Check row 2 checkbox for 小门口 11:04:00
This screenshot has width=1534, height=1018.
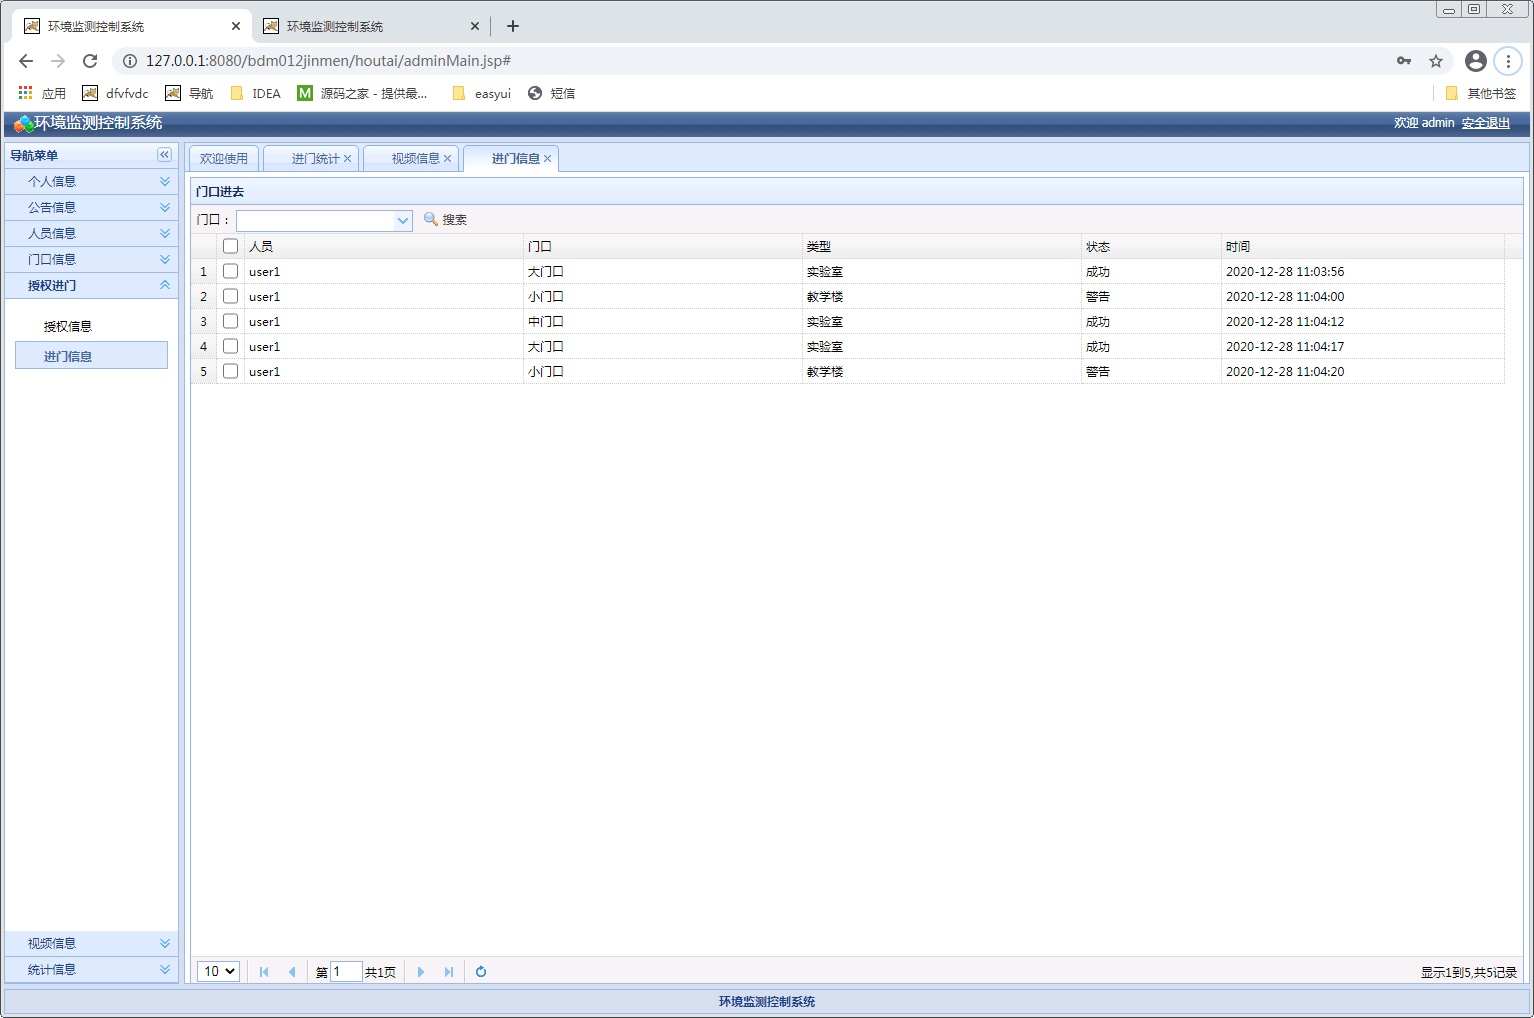pos(231,296)
